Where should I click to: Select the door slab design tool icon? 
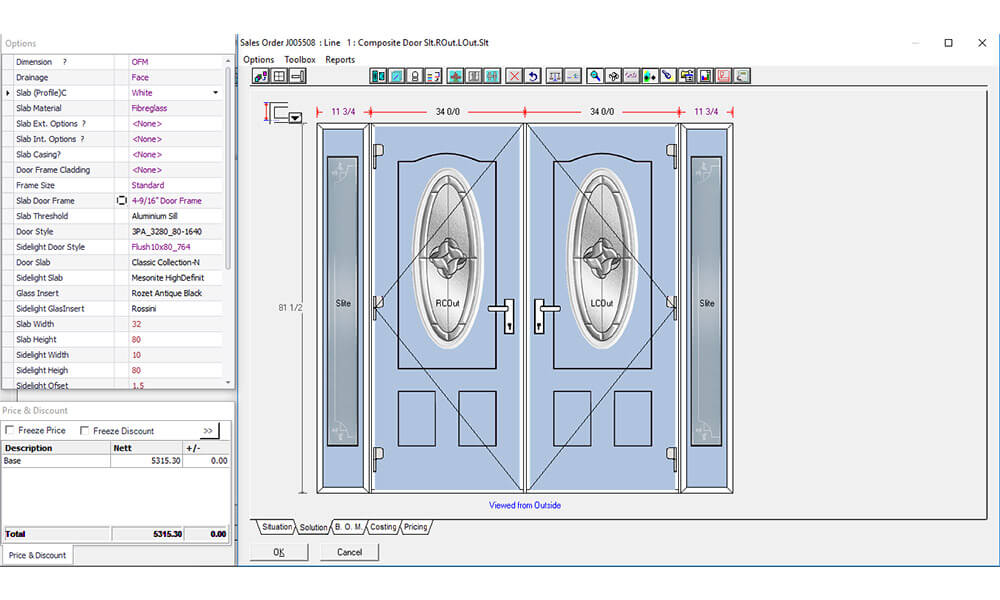tap(376, 75)
